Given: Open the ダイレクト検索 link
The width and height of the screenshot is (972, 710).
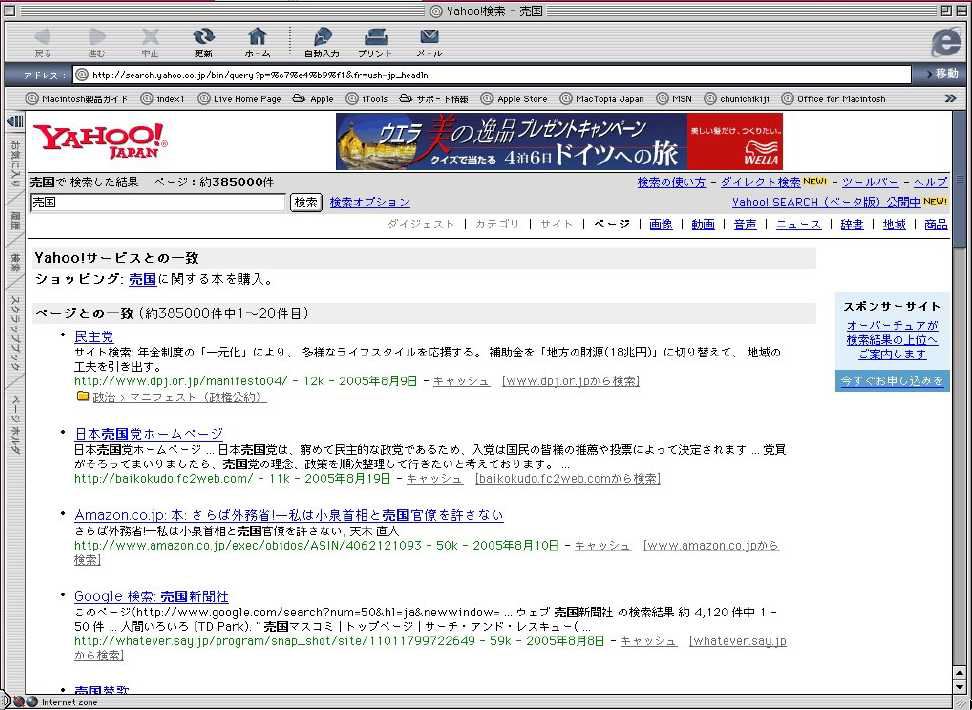Looking at the screenshot, I should click(x=761, y=182).
